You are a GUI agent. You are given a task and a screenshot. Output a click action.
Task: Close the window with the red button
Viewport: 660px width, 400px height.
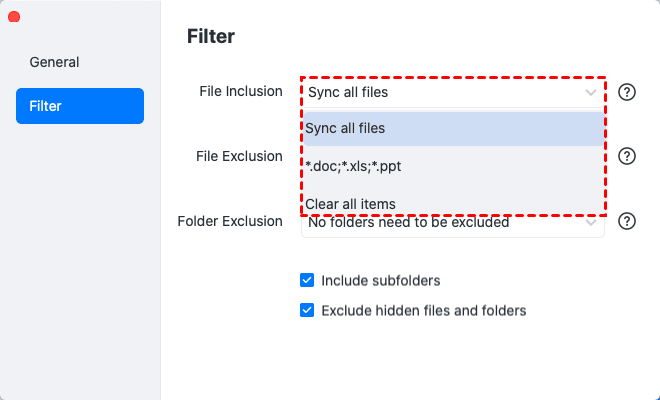pyautogui.click(x=14, y=16)
